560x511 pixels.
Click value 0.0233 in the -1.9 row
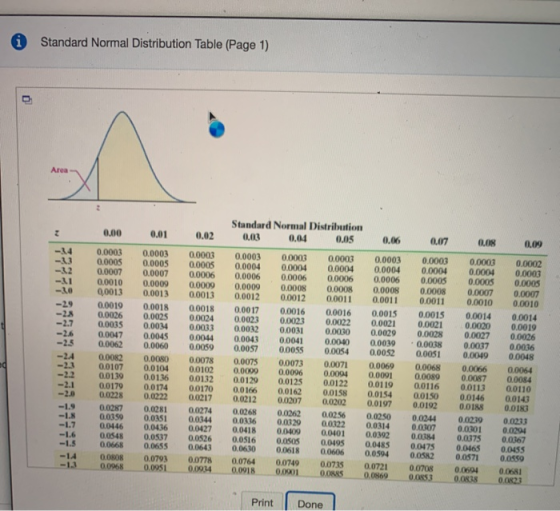tap(515, 421)
